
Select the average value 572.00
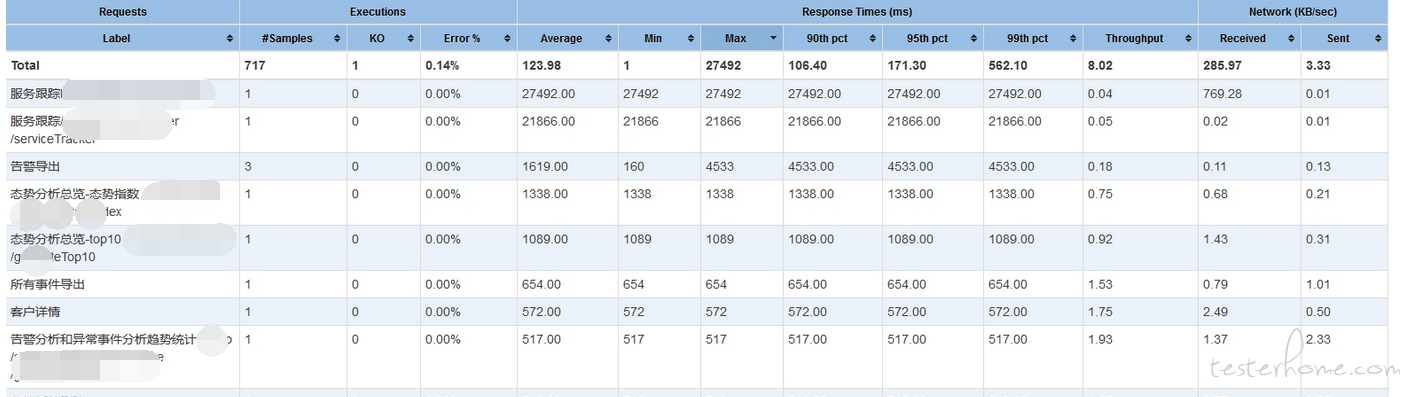541,312
